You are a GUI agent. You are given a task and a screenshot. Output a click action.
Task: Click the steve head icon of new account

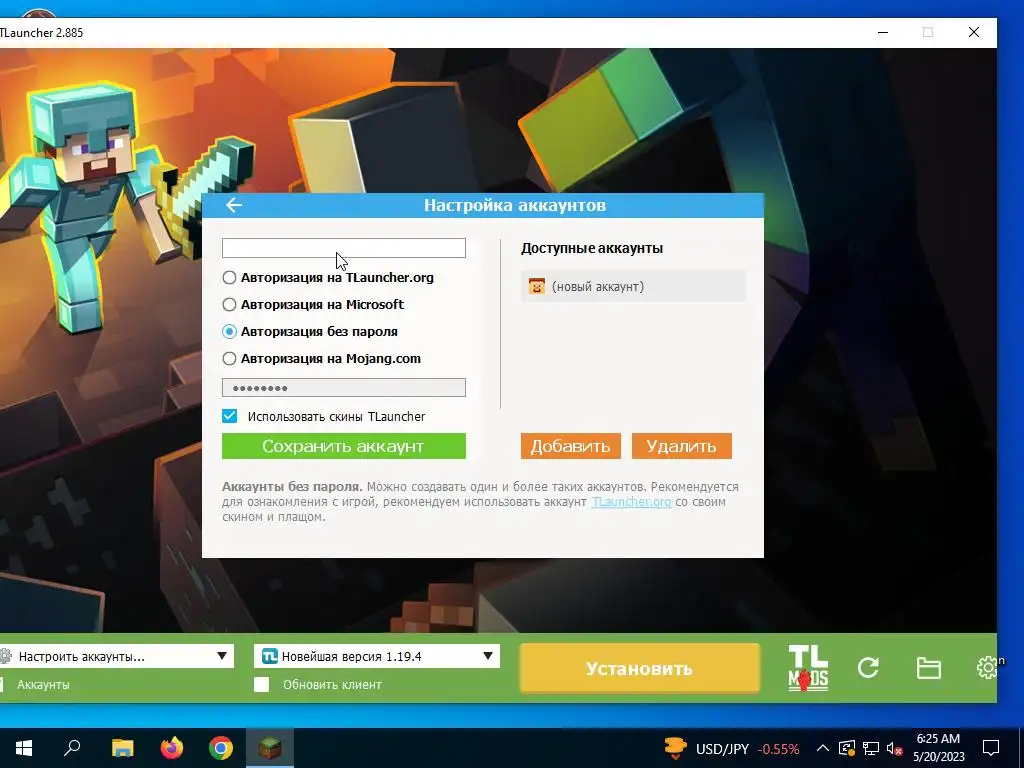point(536,286)
